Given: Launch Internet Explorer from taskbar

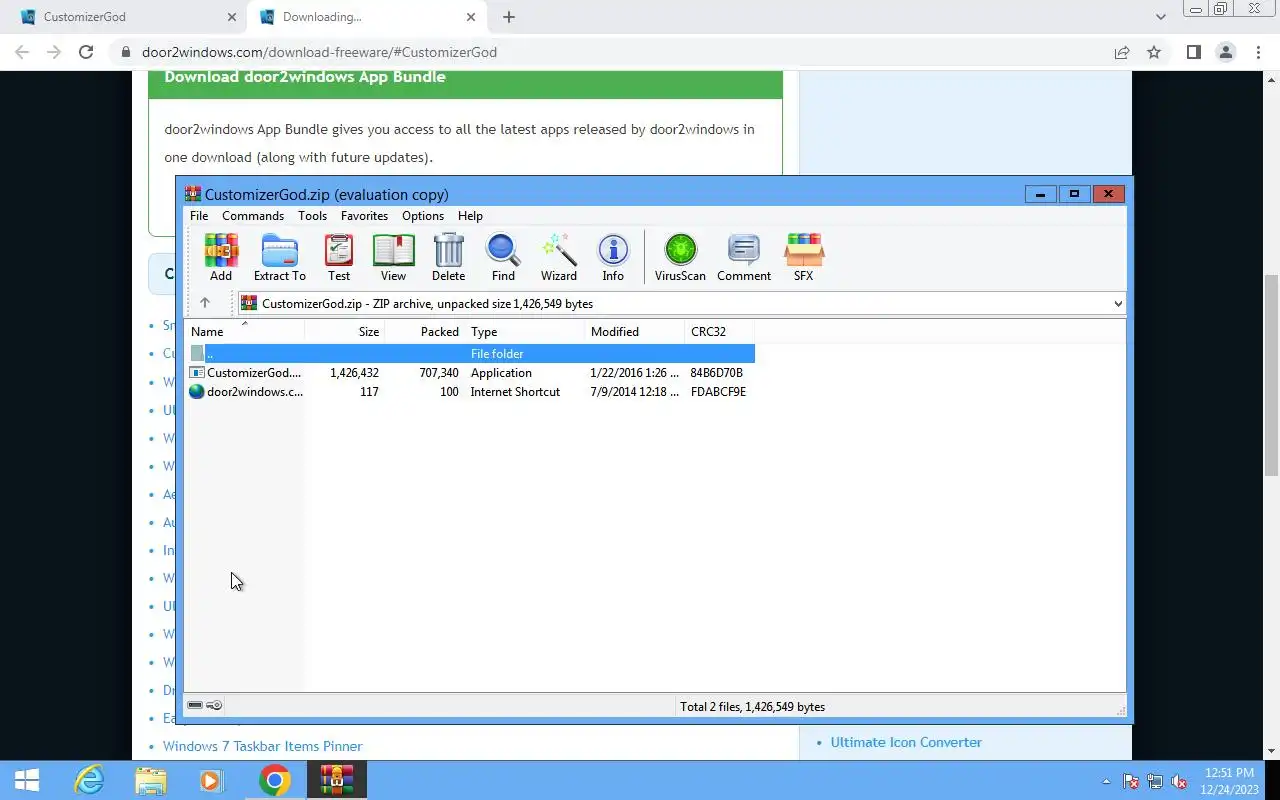Looking at the screenshot, I should pos(89,780).
